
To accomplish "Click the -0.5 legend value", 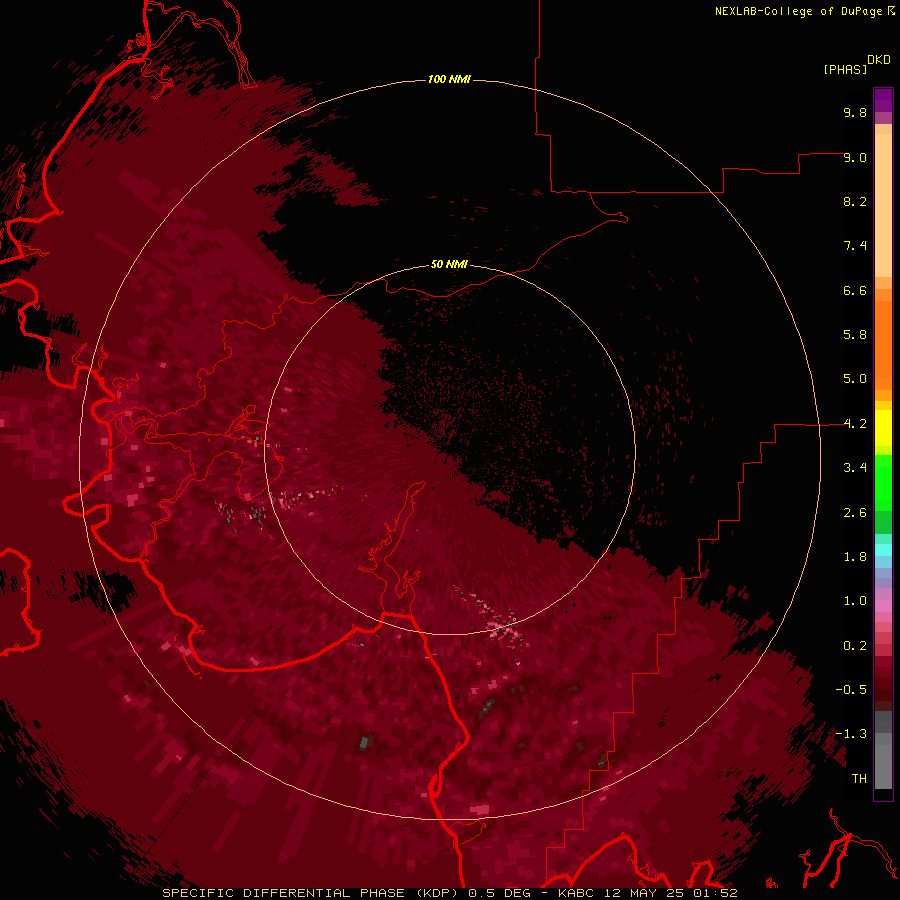I will [851, 690].
